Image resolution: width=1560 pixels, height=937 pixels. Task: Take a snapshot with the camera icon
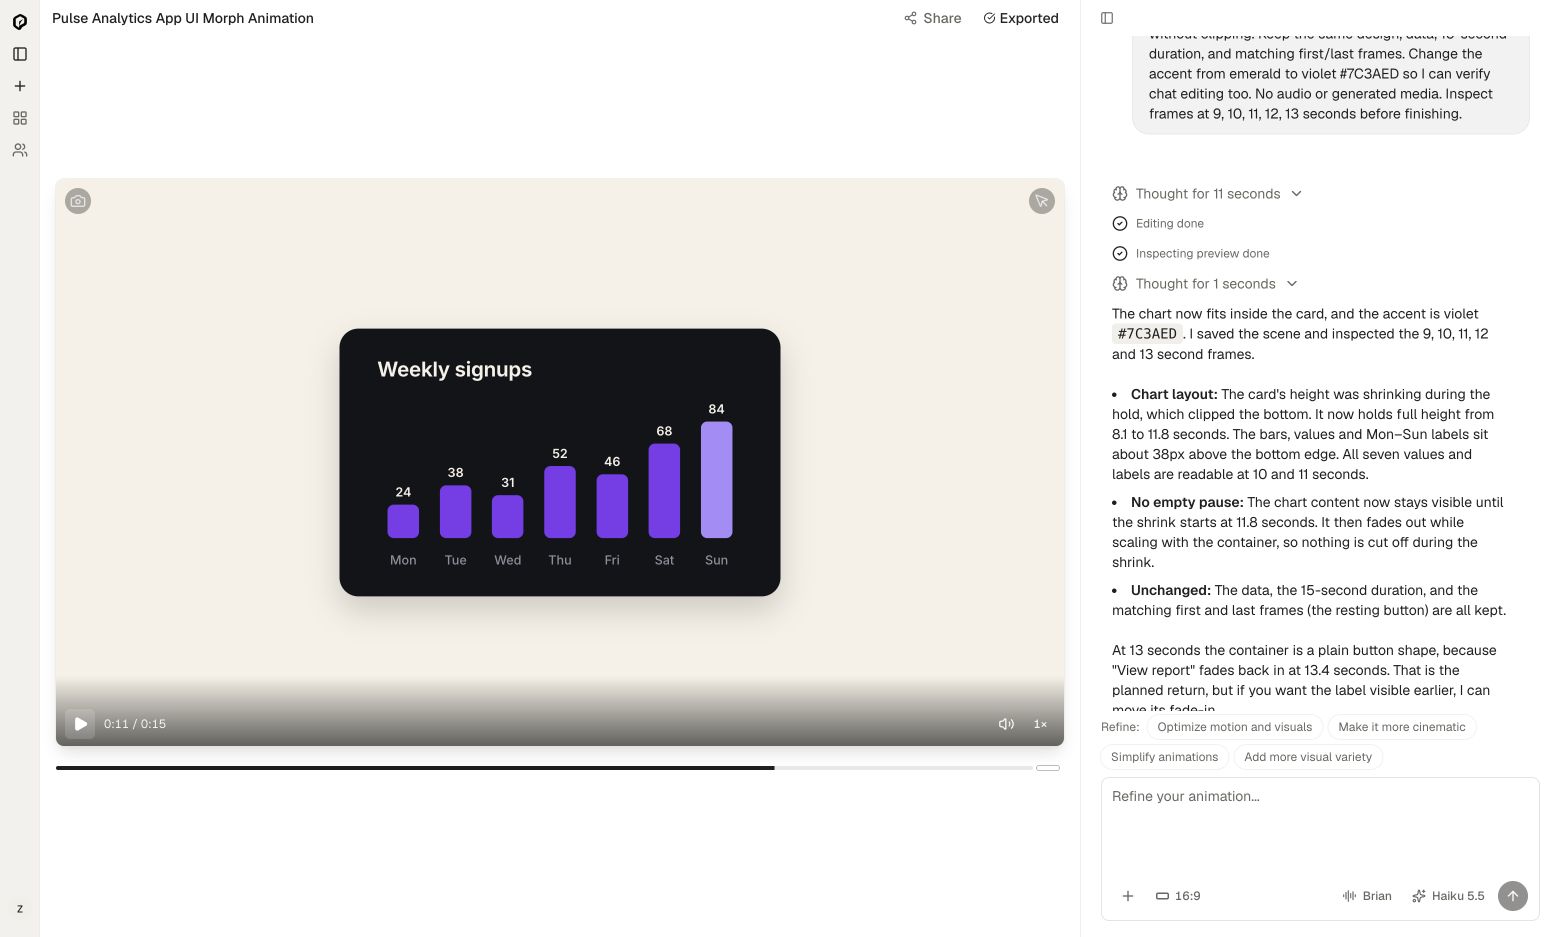pos(78,201)
